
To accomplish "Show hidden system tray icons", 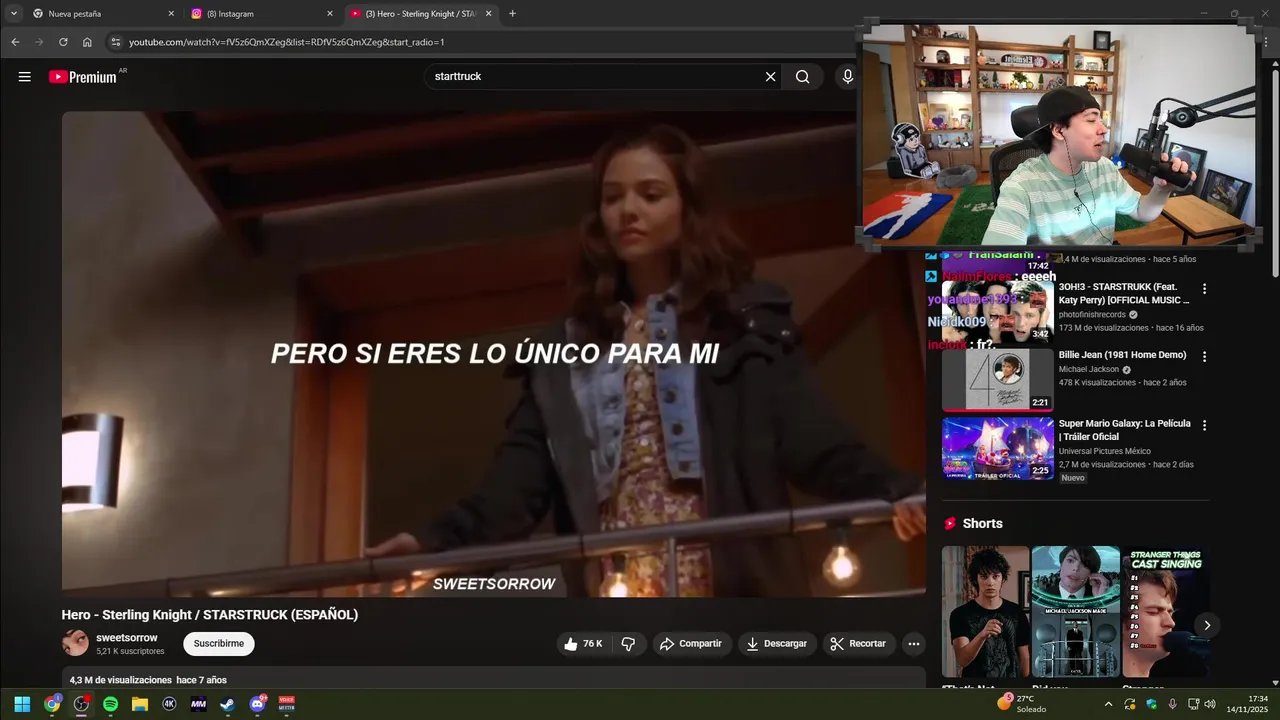I will click(1108, 704).
